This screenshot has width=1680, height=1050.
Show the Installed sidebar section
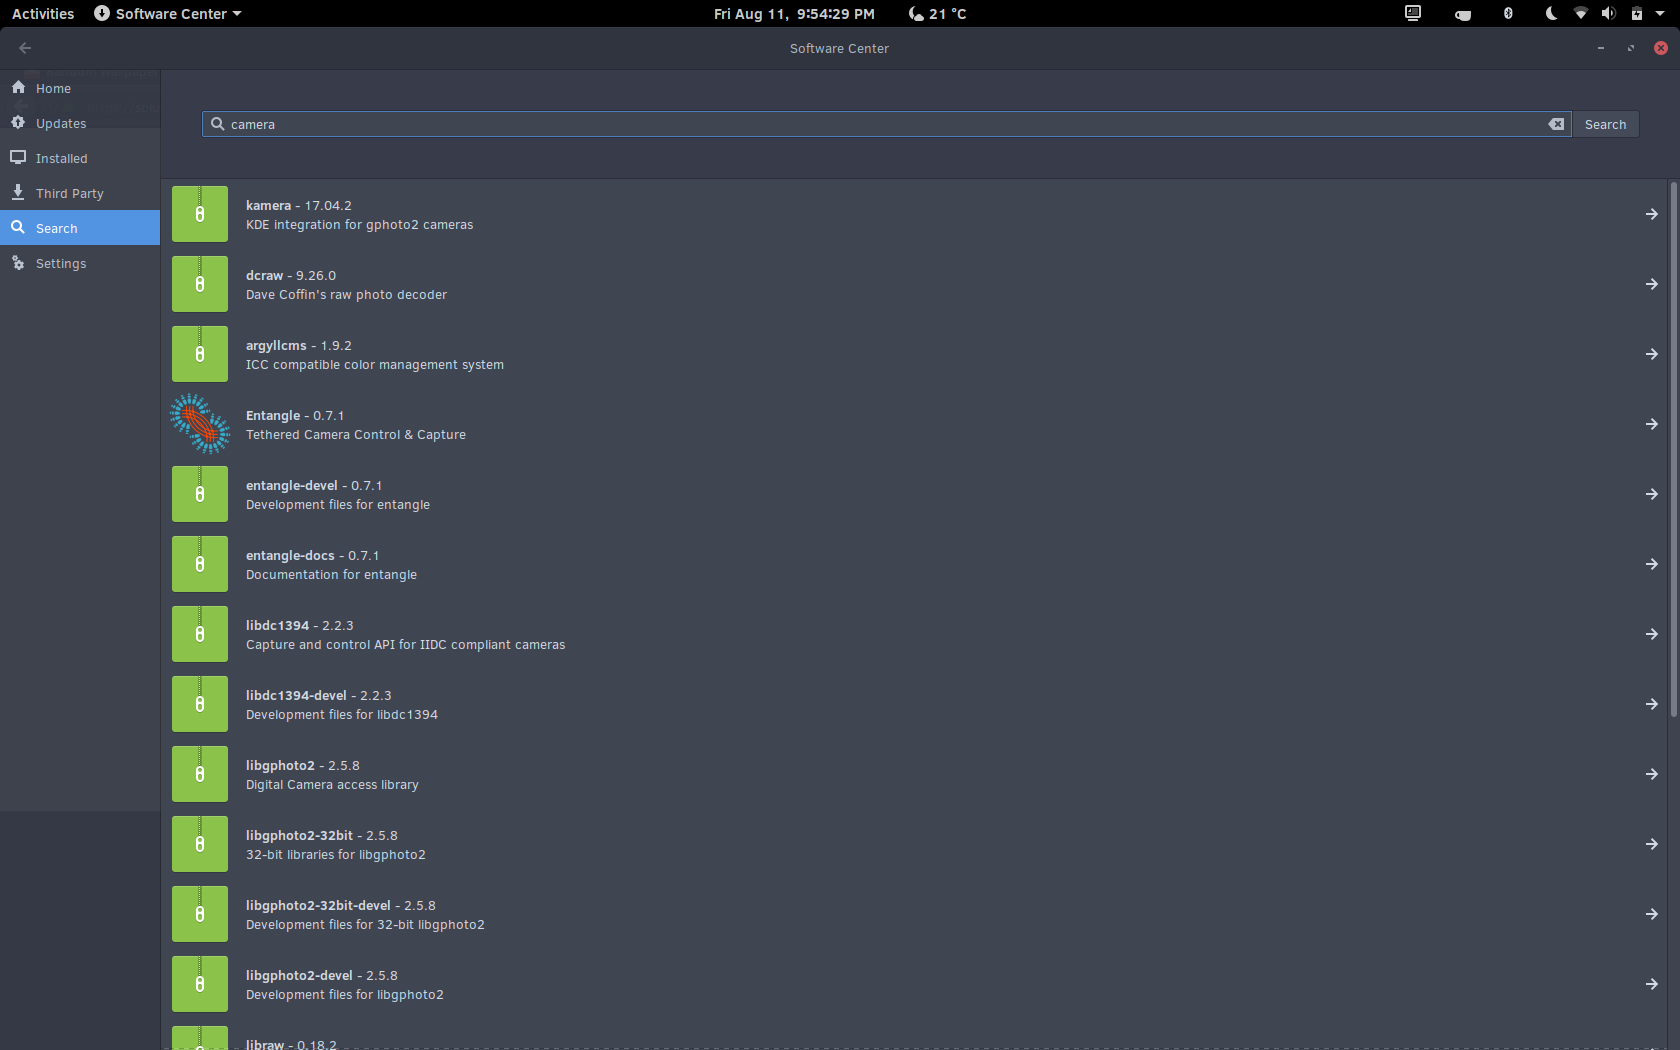click(x=80, y=158)
